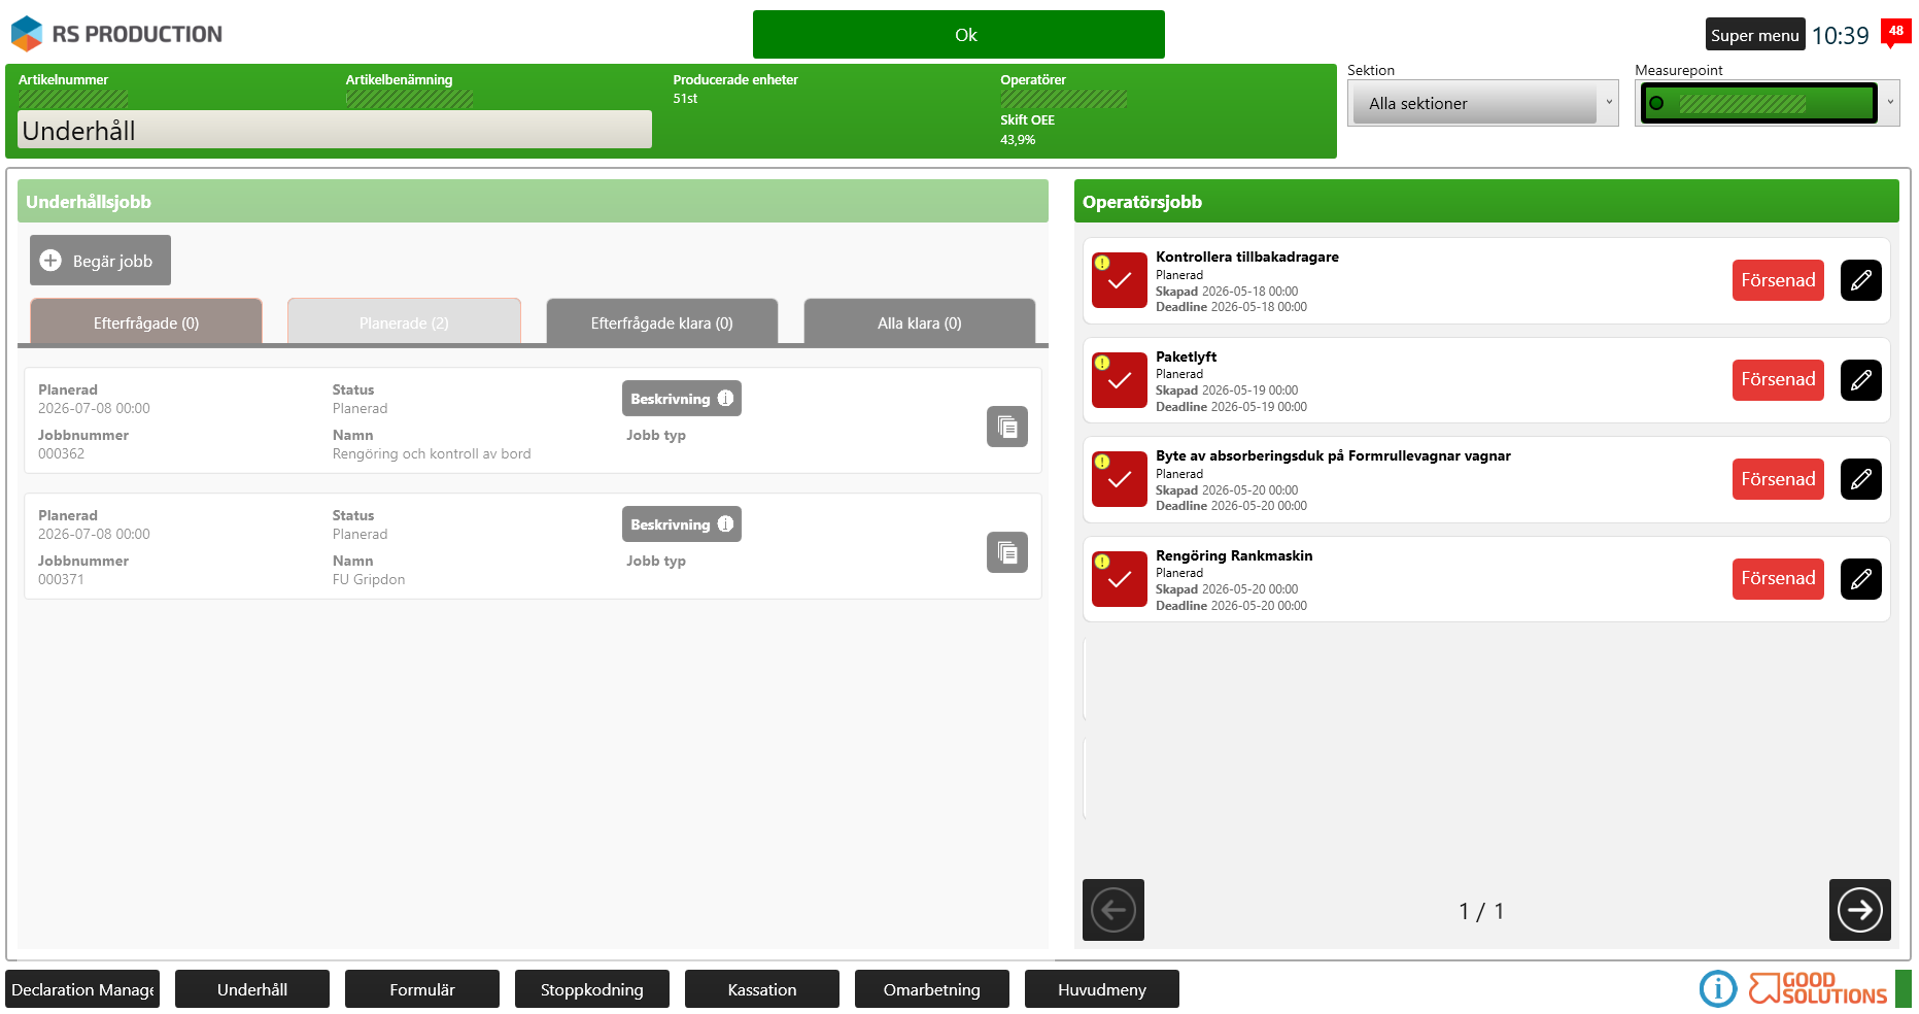Tick the Byte av absorberingsduk job checkbox
The image size is (1919, 1014).
pos(1119,479)
